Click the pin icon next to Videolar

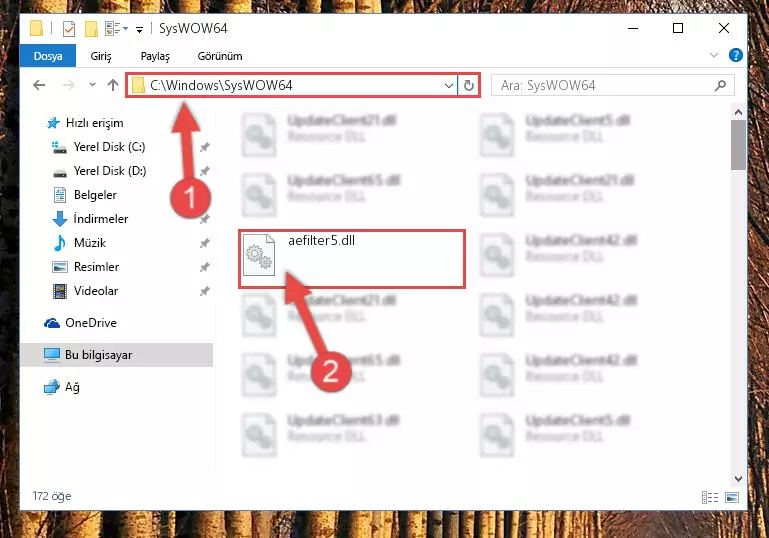pyautogui.click(x=205, y=291)
